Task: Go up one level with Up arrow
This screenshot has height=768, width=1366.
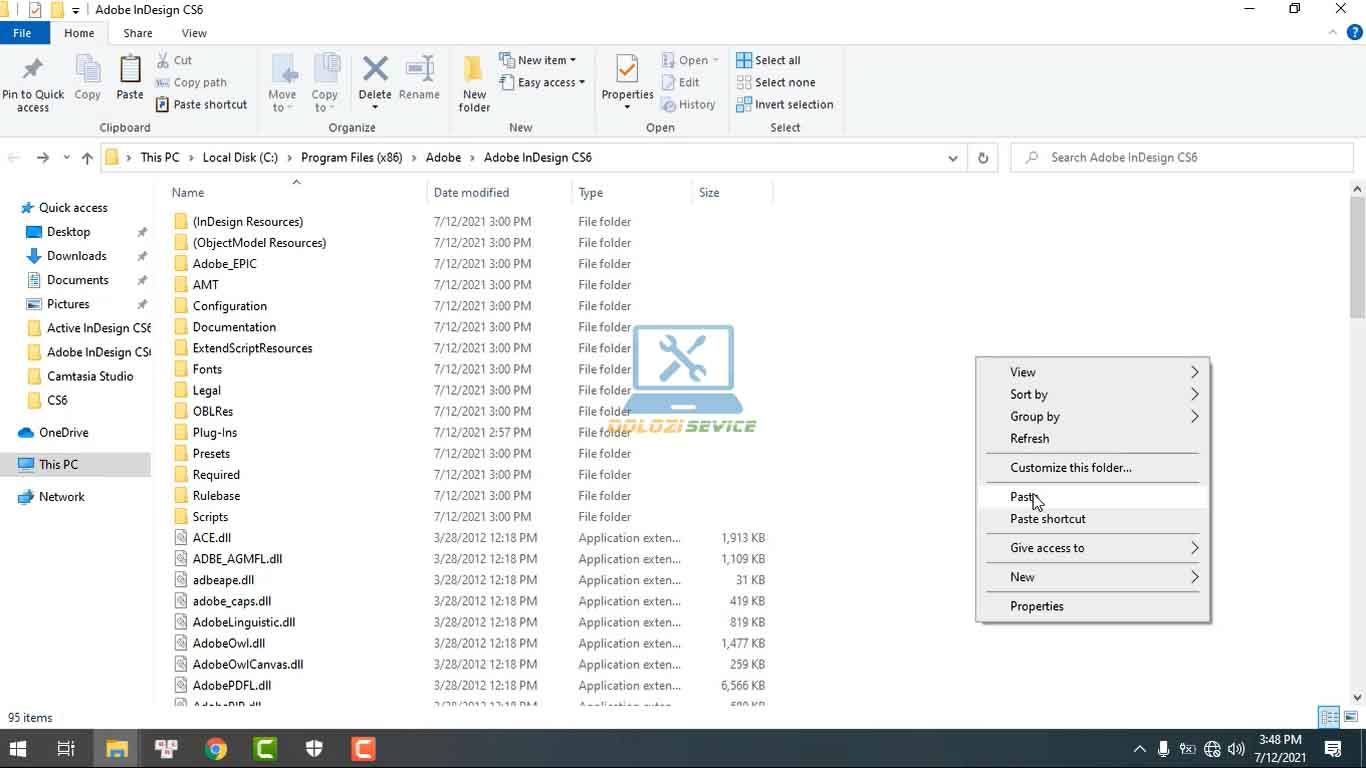Action: (87, 158)
